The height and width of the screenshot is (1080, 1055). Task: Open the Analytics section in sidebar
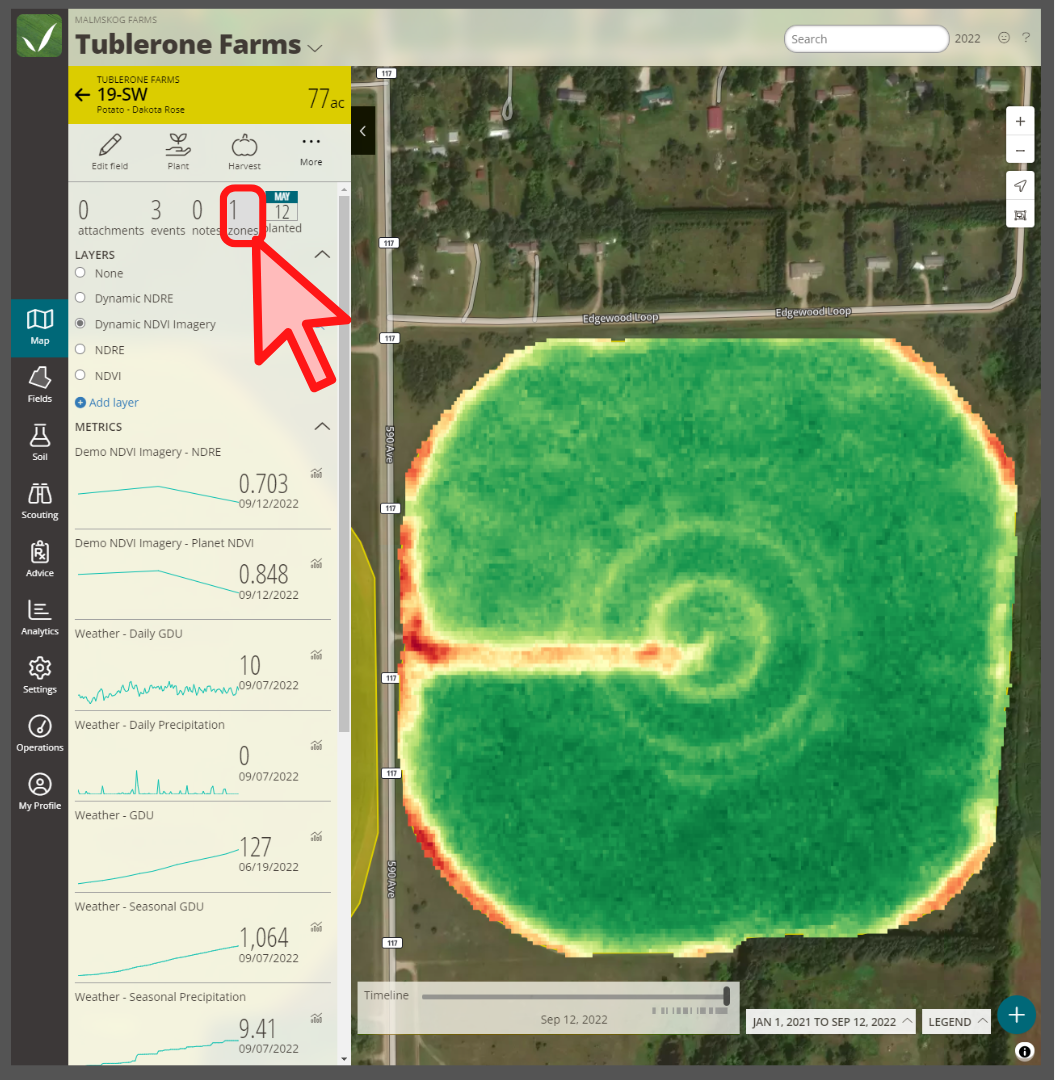pos(39,618)
